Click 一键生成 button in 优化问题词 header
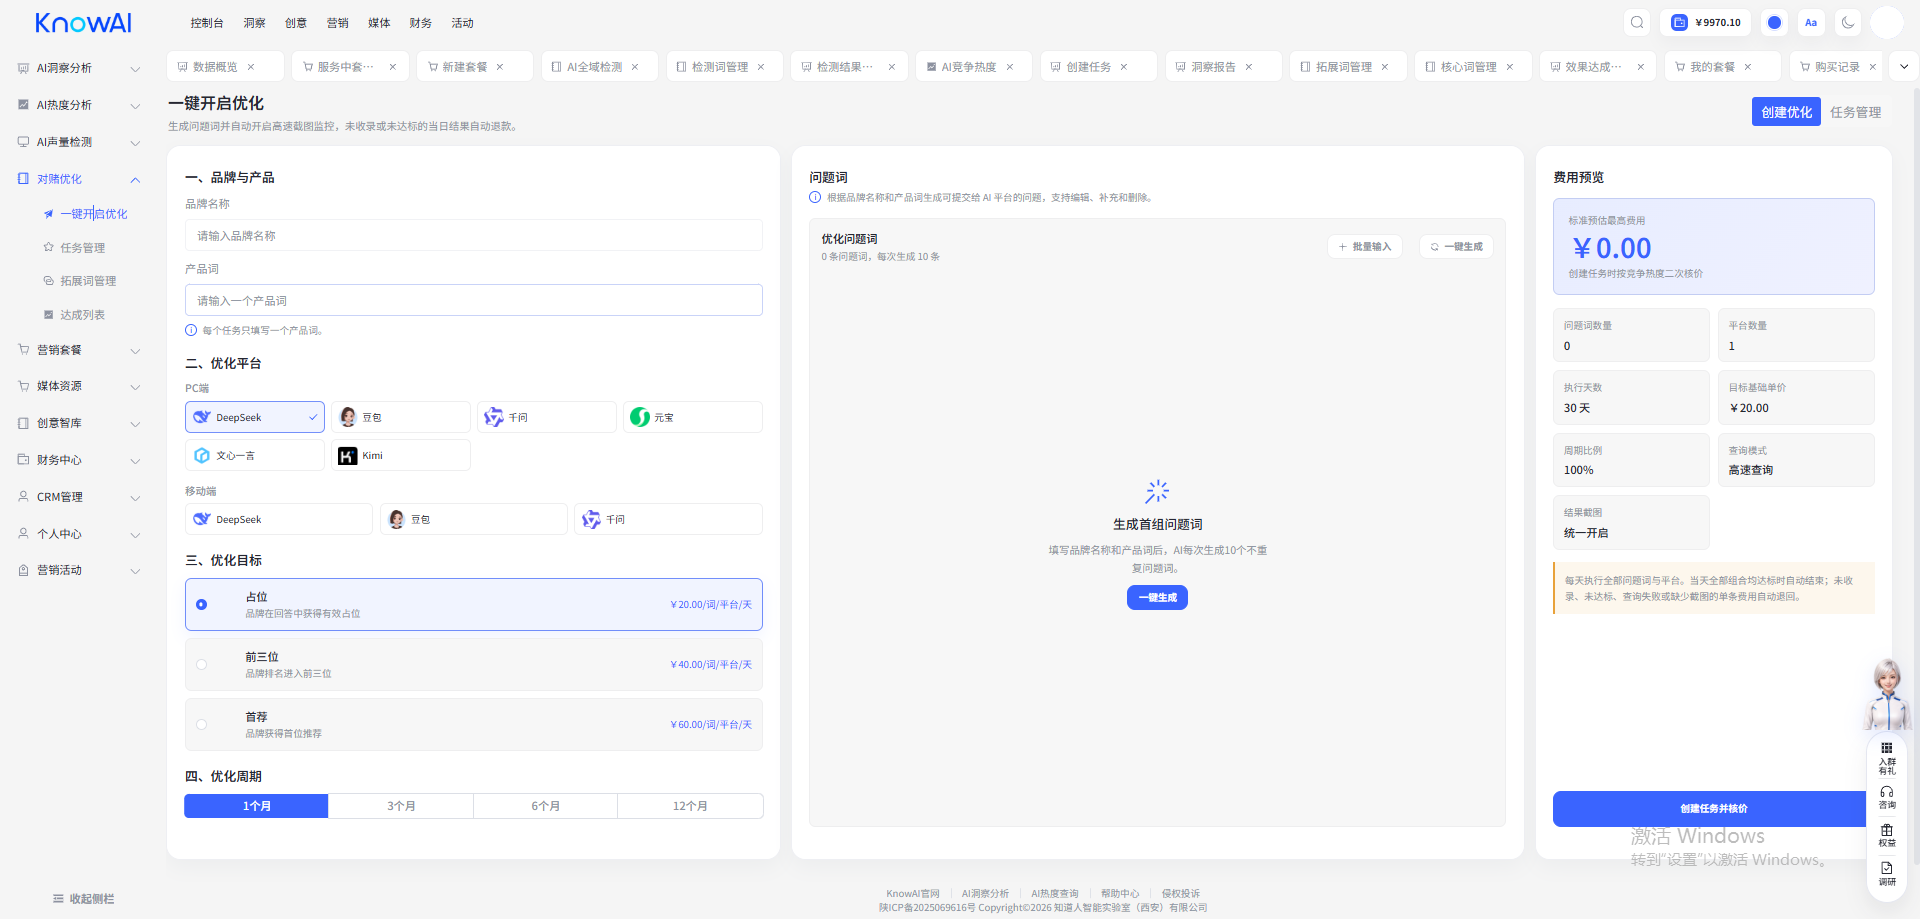This screenshot has height=919, width=1920. tap(1456, 247)
